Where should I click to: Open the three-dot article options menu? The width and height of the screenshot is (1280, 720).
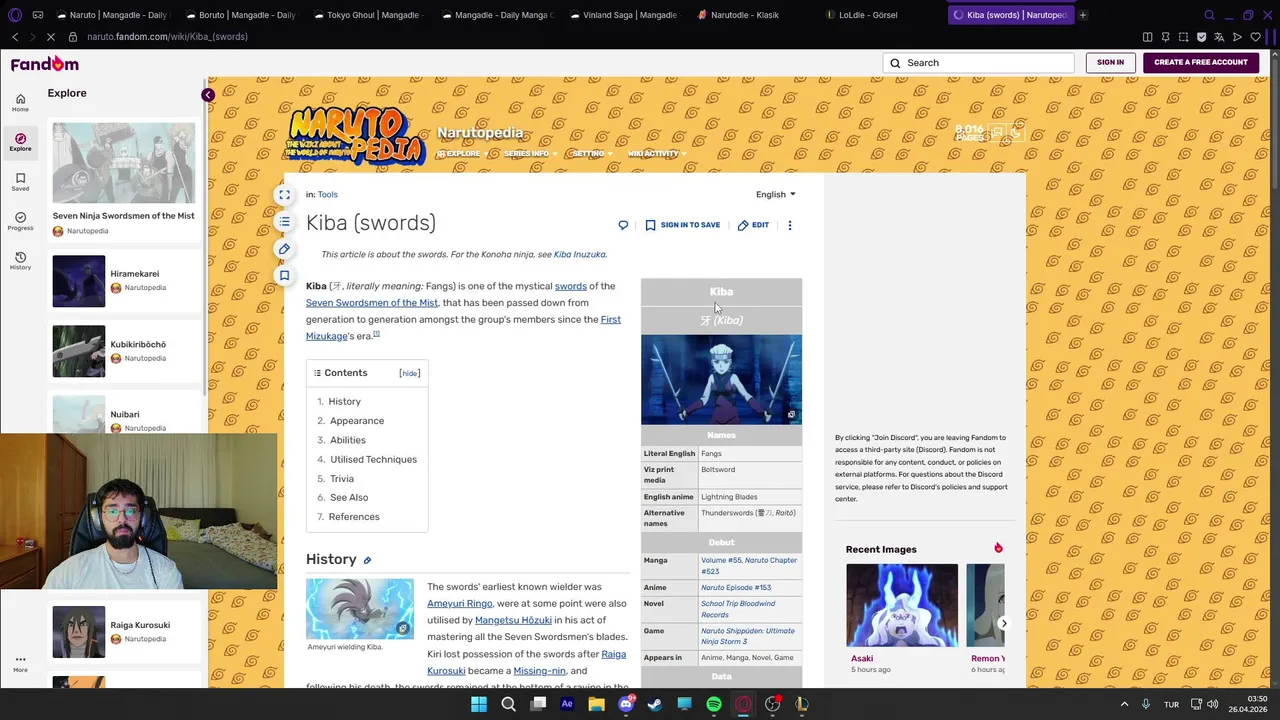[x=790, y=225]
